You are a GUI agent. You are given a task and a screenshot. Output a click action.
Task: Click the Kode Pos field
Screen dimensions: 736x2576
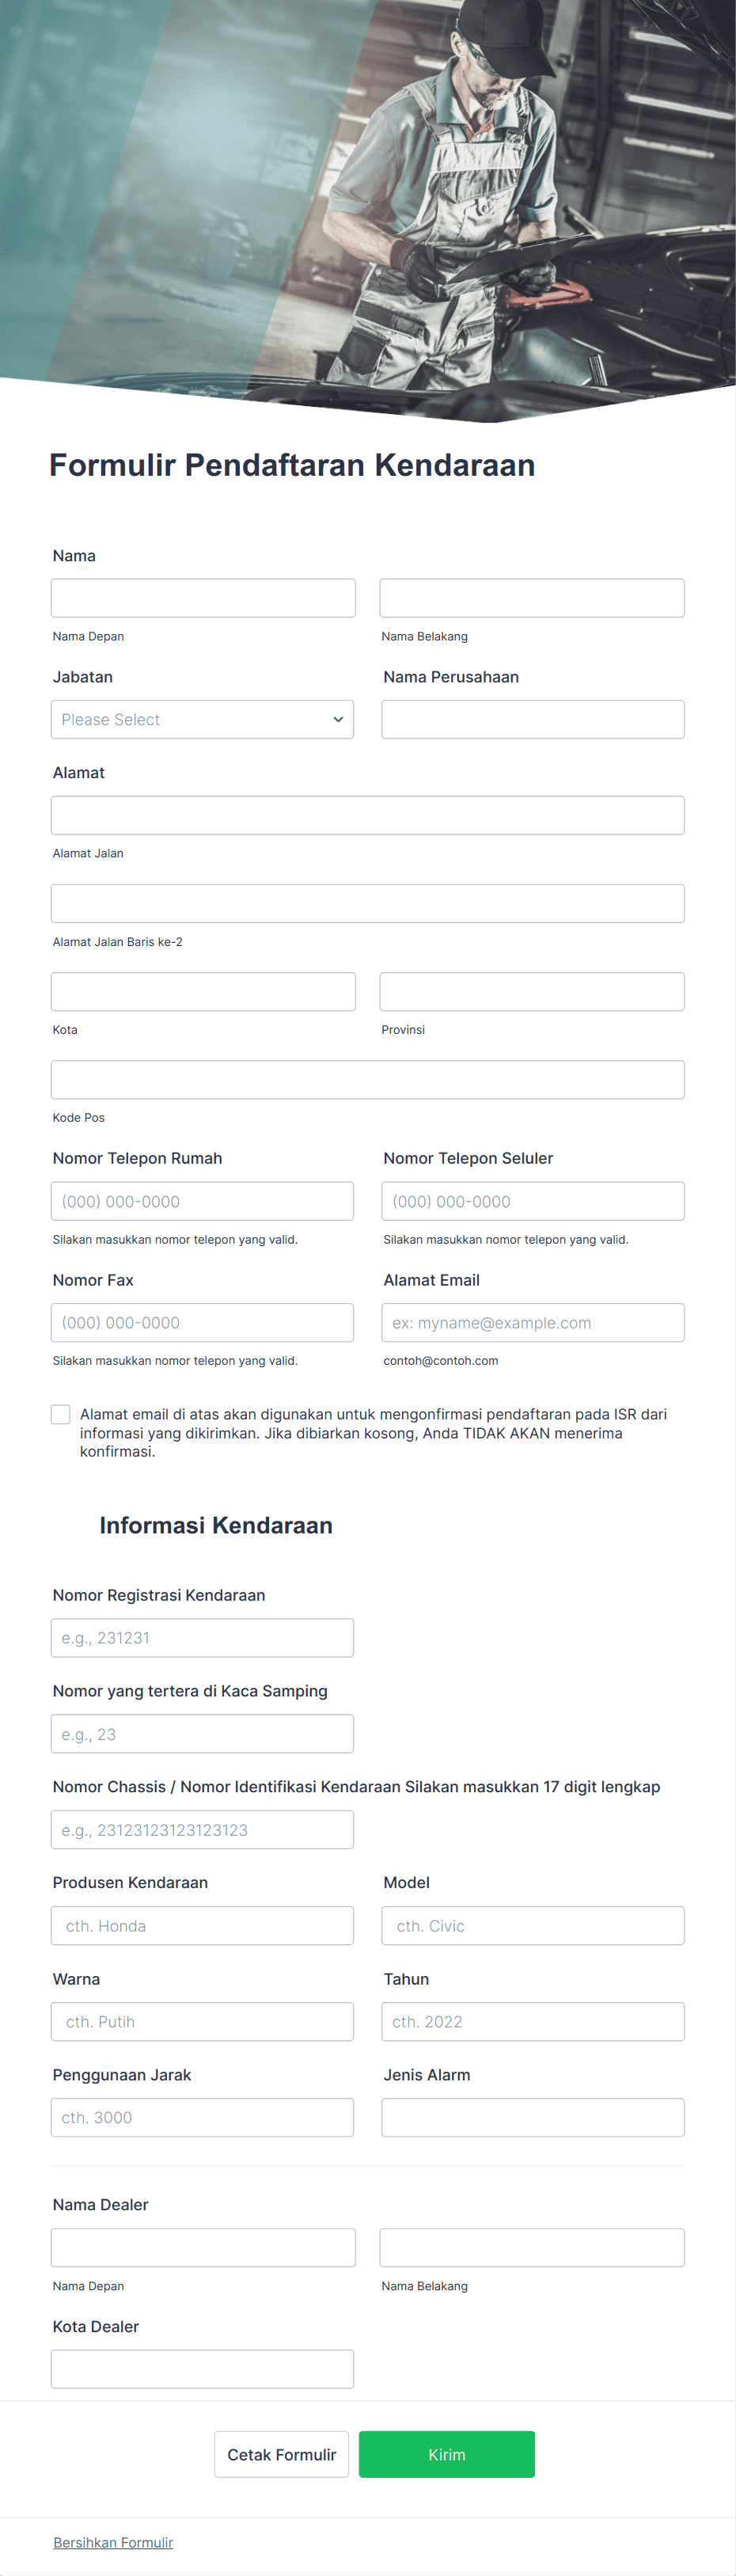pyautogui.click(x=367, y=1079)
